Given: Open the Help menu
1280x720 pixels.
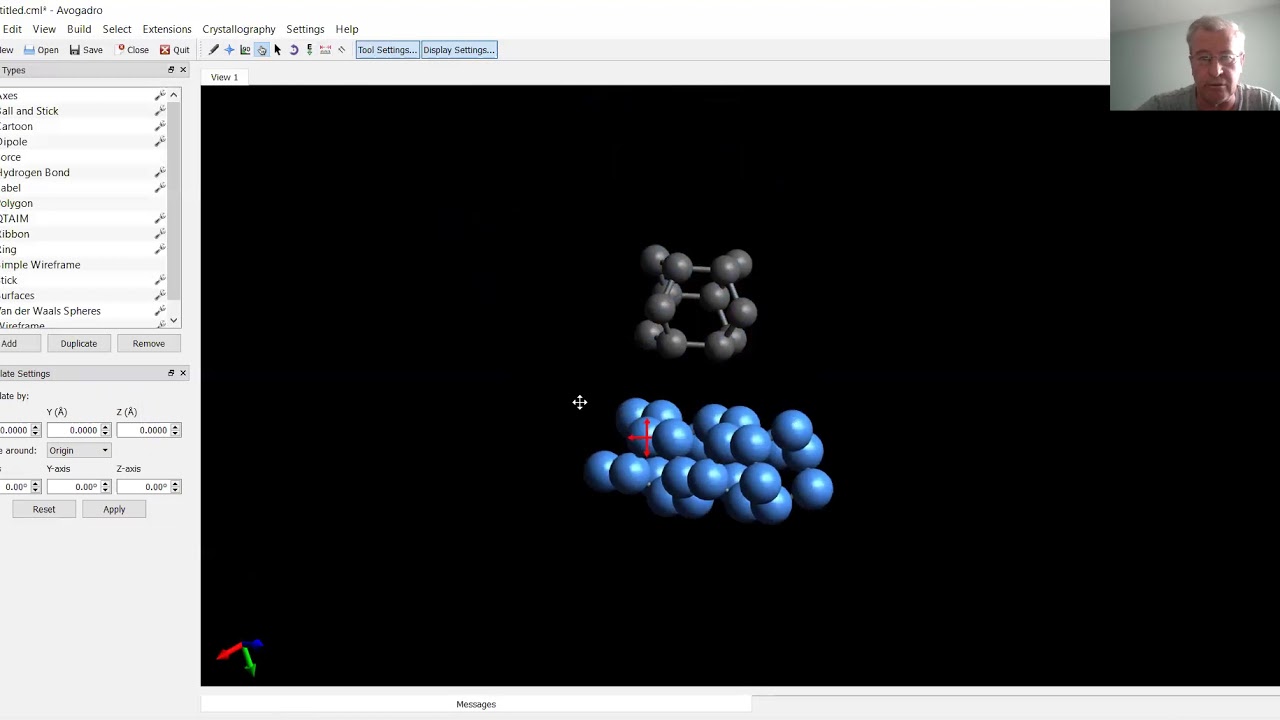Looking at the screenshot, I should point(347,29).
